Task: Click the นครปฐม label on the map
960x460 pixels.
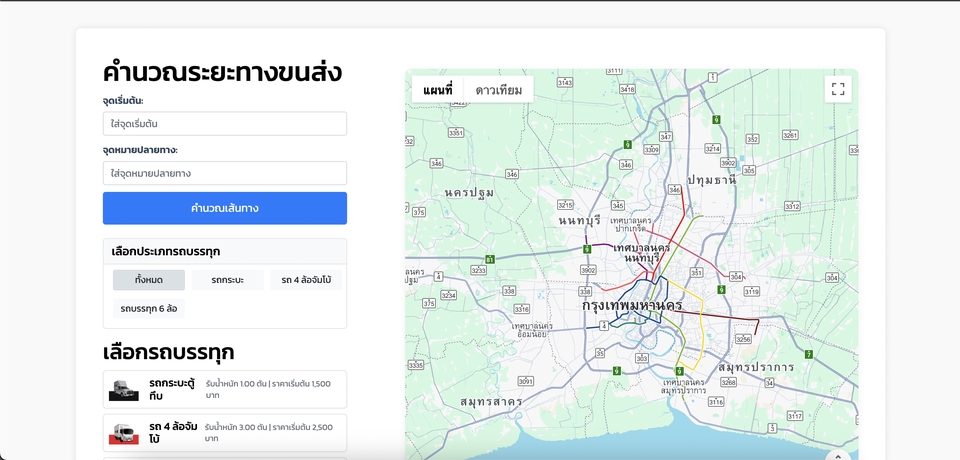Action: point(470,192)
